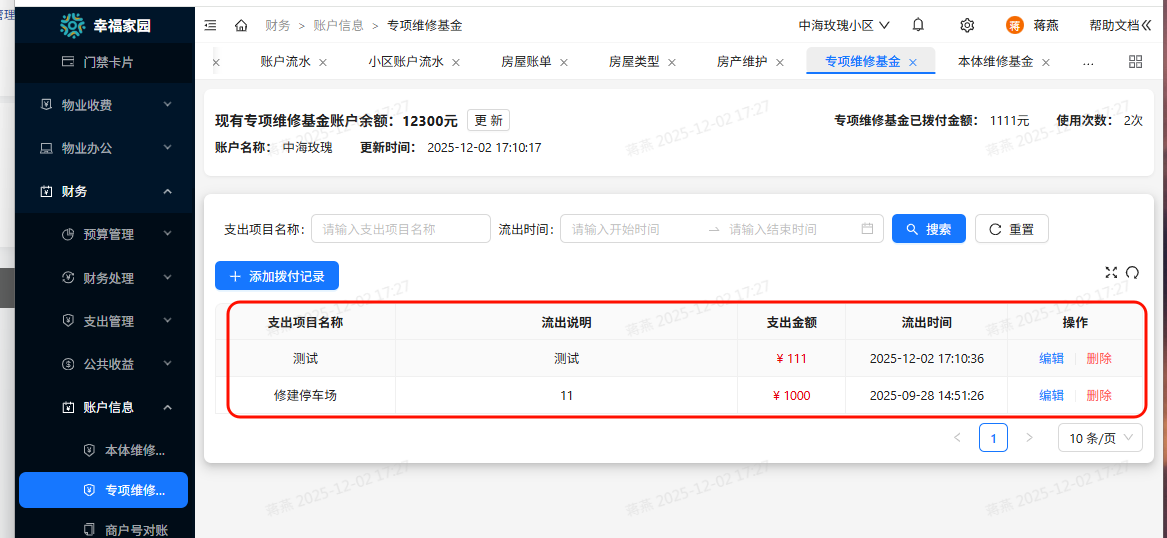Go to pagination page 1

pos(994,438)
